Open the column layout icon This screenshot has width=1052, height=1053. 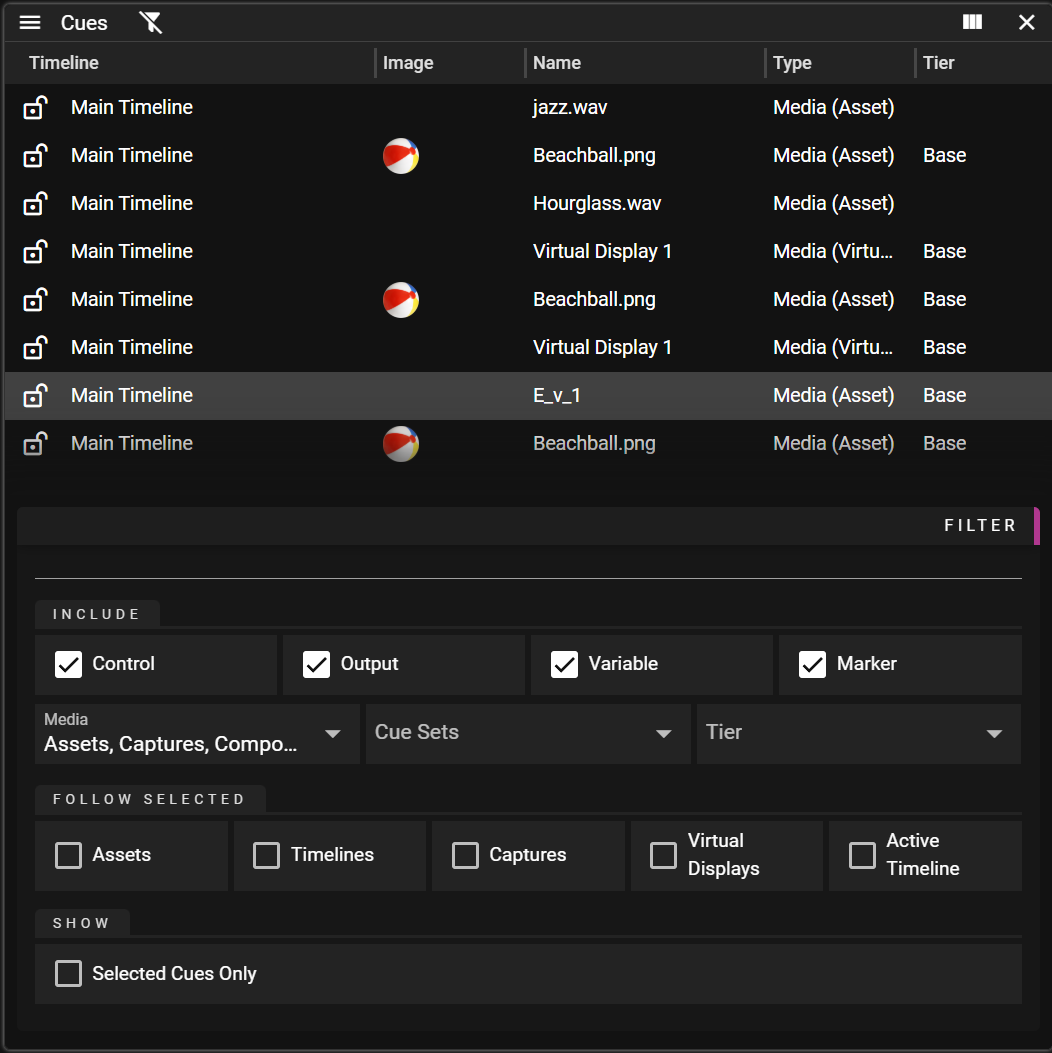coord(971,22)
